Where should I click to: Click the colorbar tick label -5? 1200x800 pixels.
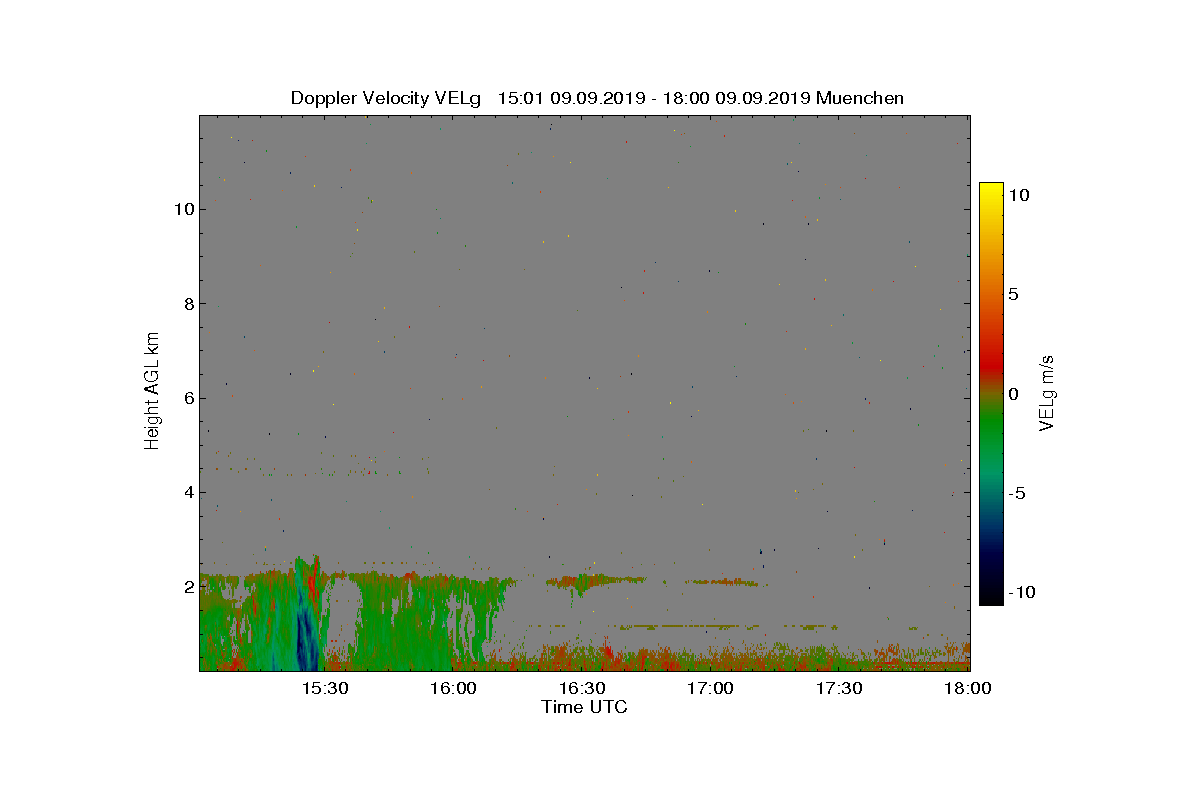[x=1015, y=493]
